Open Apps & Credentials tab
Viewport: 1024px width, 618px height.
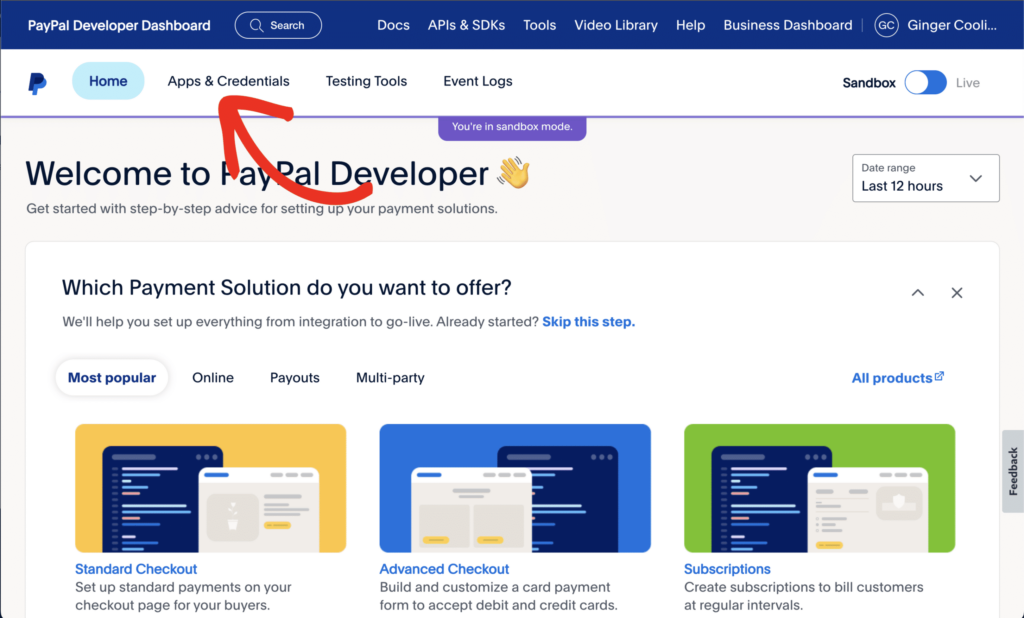(x=229, y=81)
